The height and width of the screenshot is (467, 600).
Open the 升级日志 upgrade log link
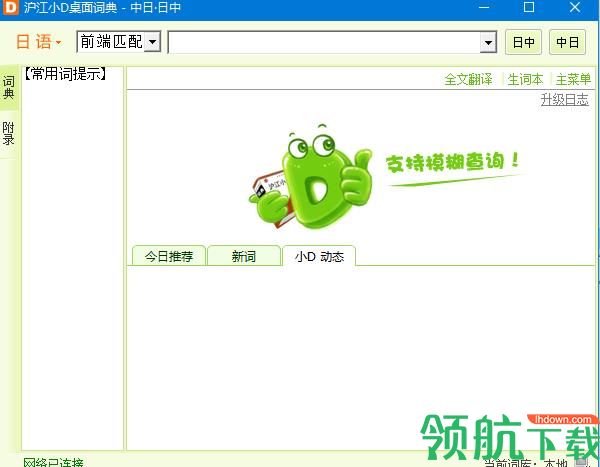pos(564,100)
